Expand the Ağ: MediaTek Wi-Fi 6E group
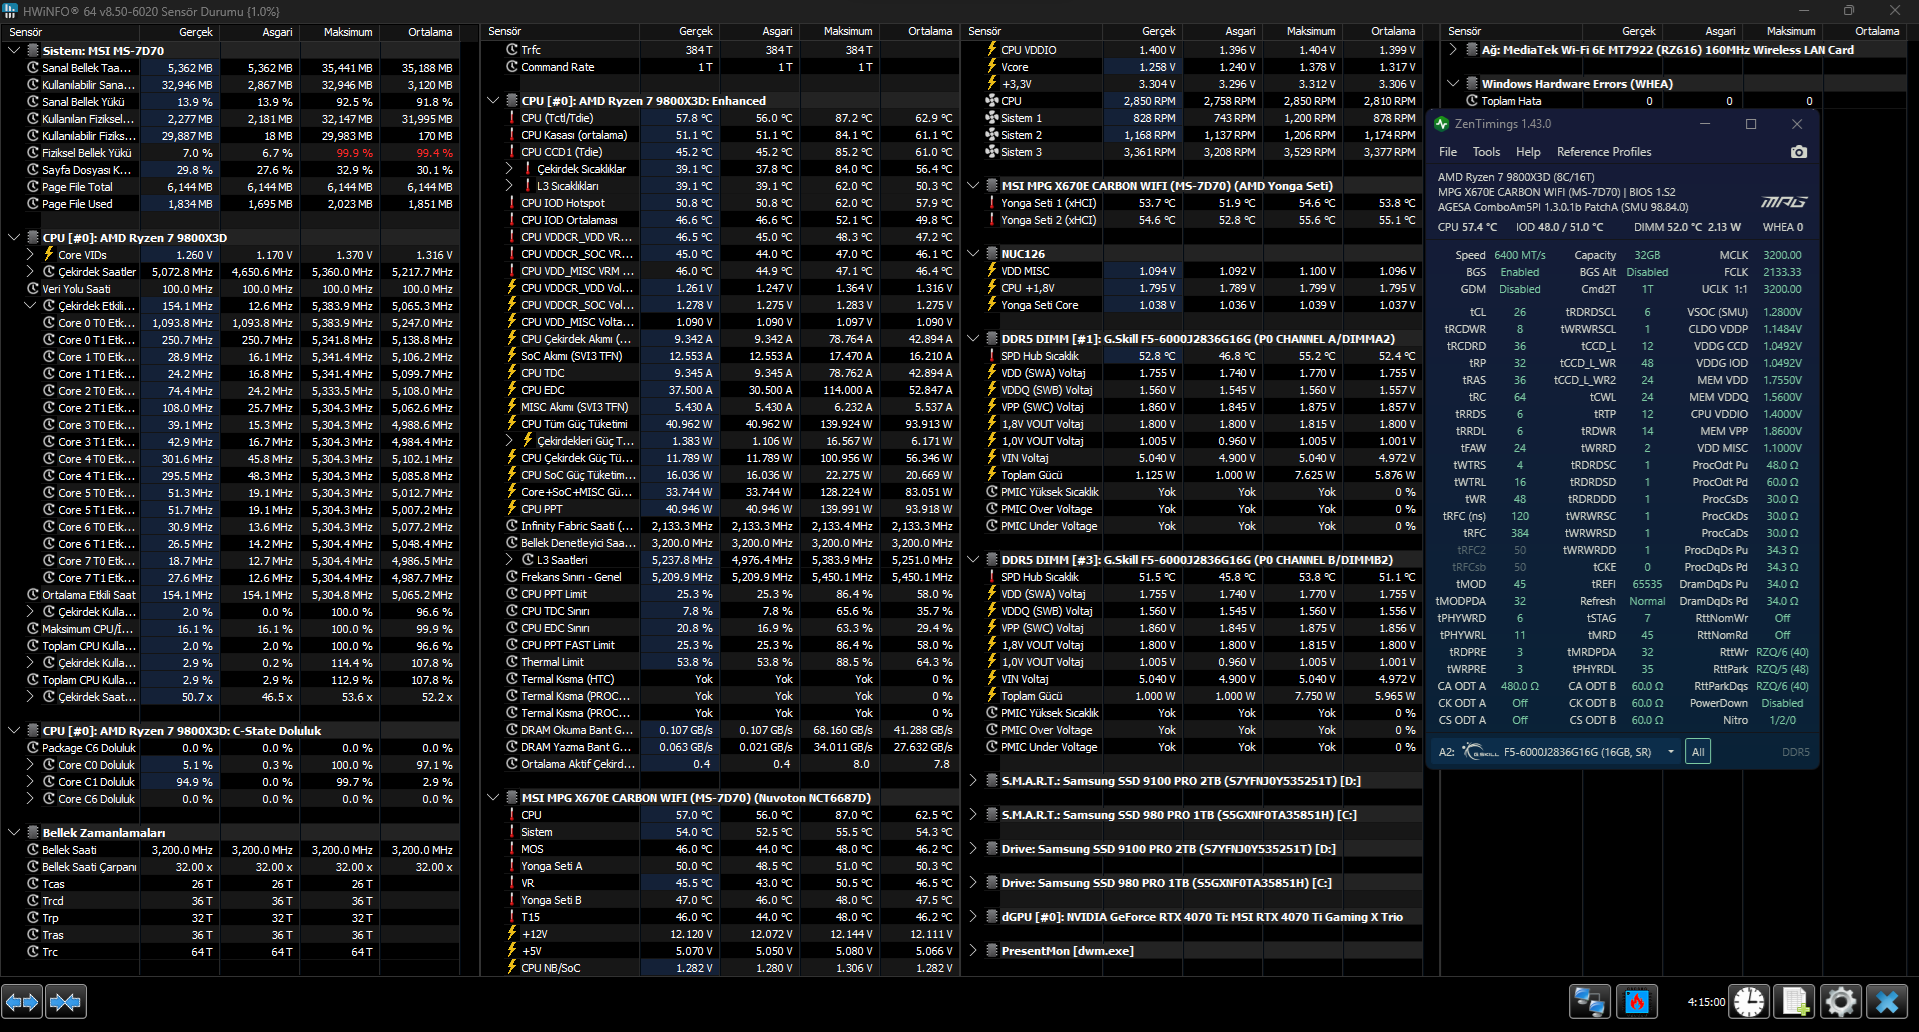 point(1453,50)
